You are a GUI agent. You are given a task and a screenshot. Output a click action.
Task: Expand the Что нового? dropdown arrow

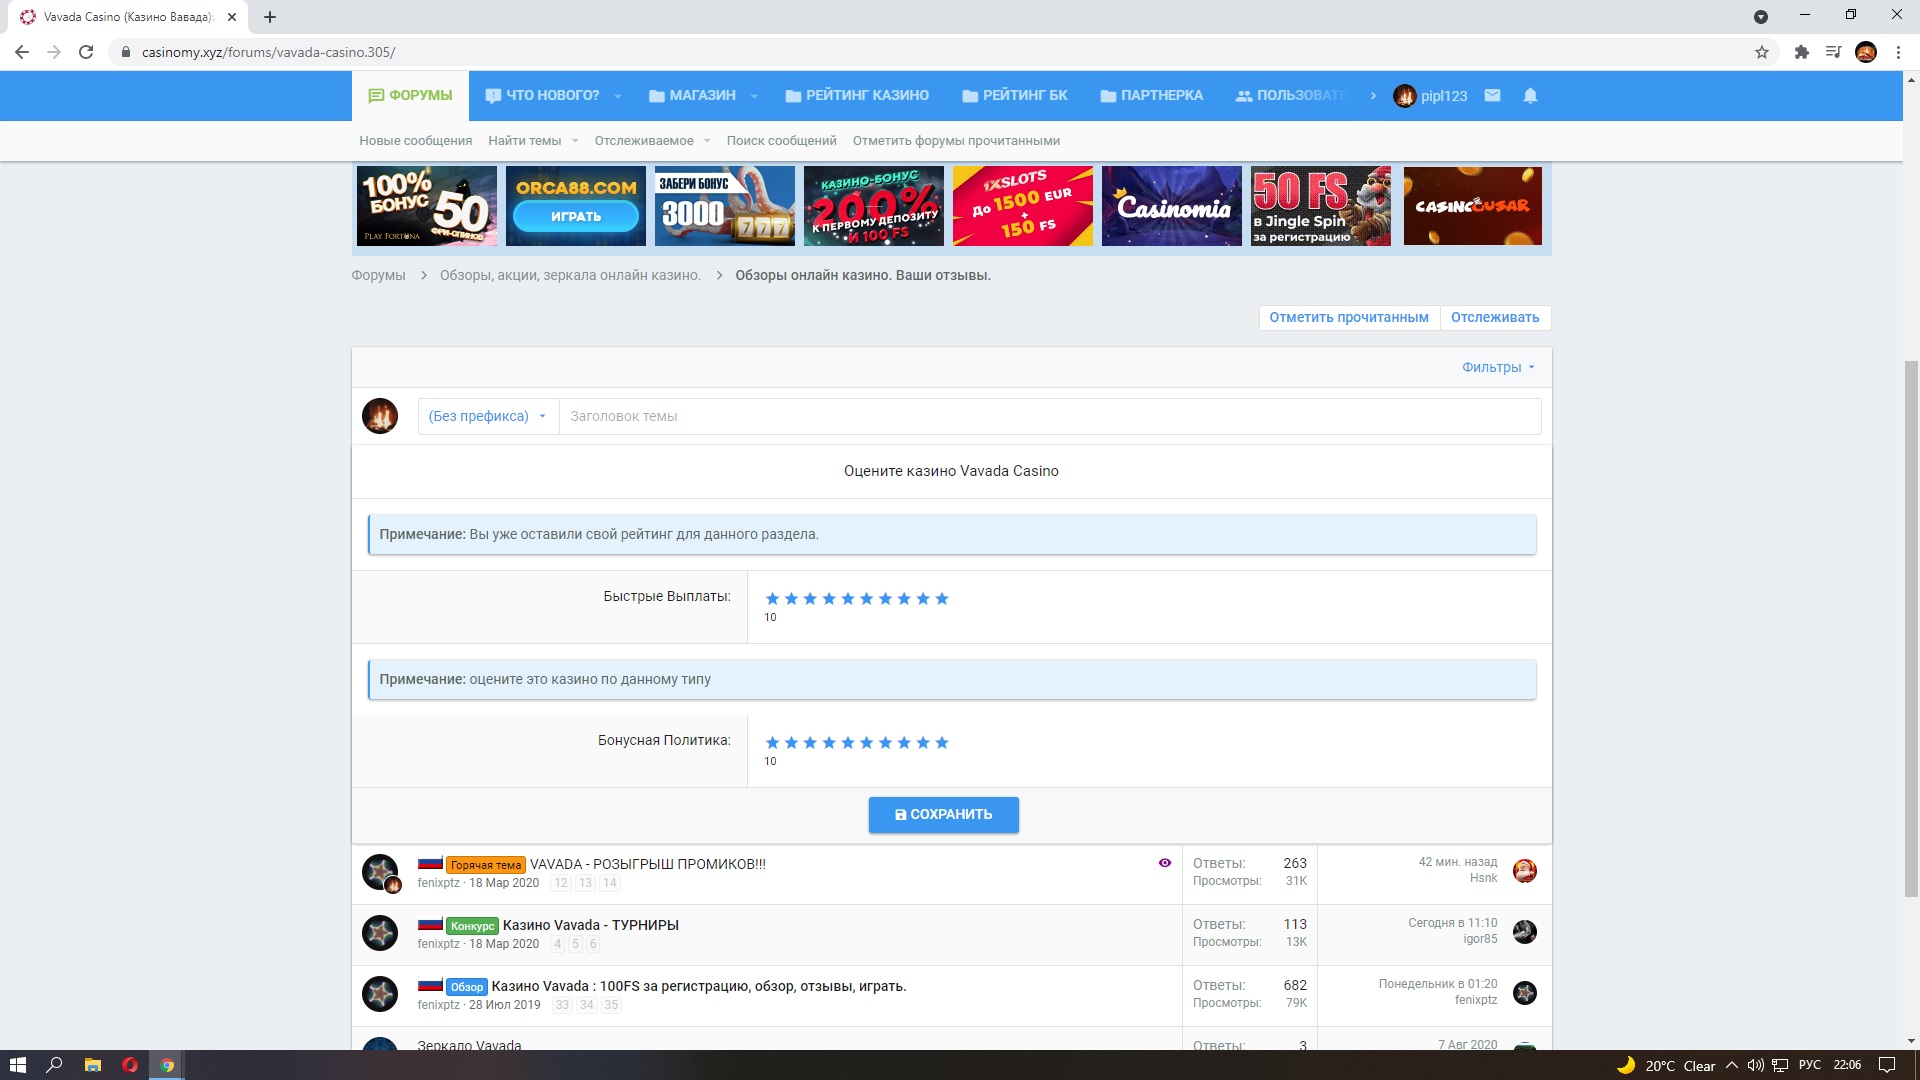pos(618,96)
